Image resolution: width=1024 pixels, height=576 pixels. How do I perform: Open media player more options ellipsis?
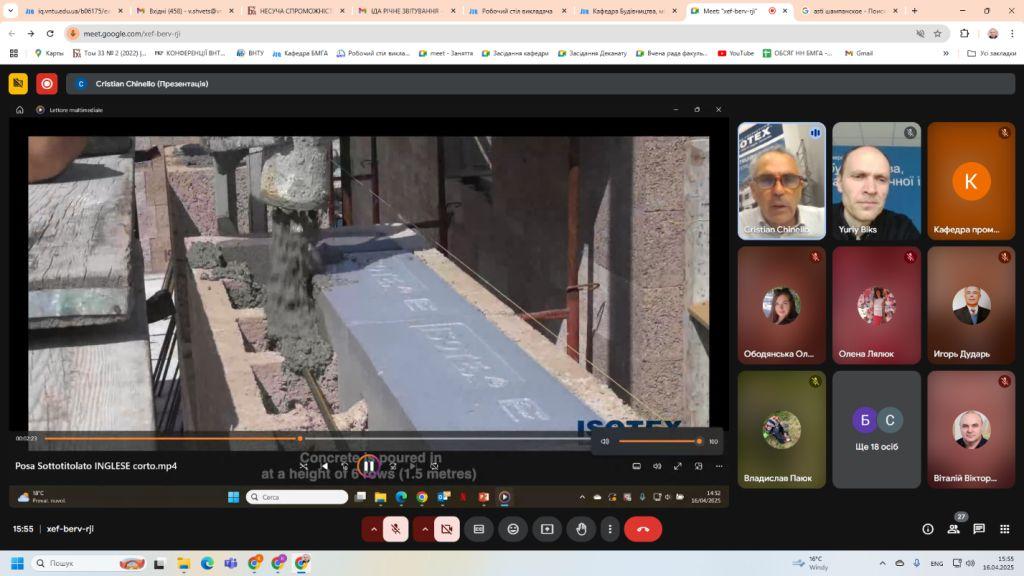(719, 466)
